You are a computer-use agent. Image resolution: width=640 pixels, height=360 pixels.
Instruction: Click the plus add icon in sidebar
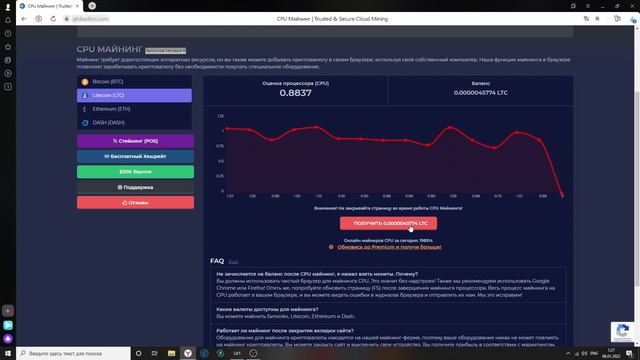[x=8, y=311]
